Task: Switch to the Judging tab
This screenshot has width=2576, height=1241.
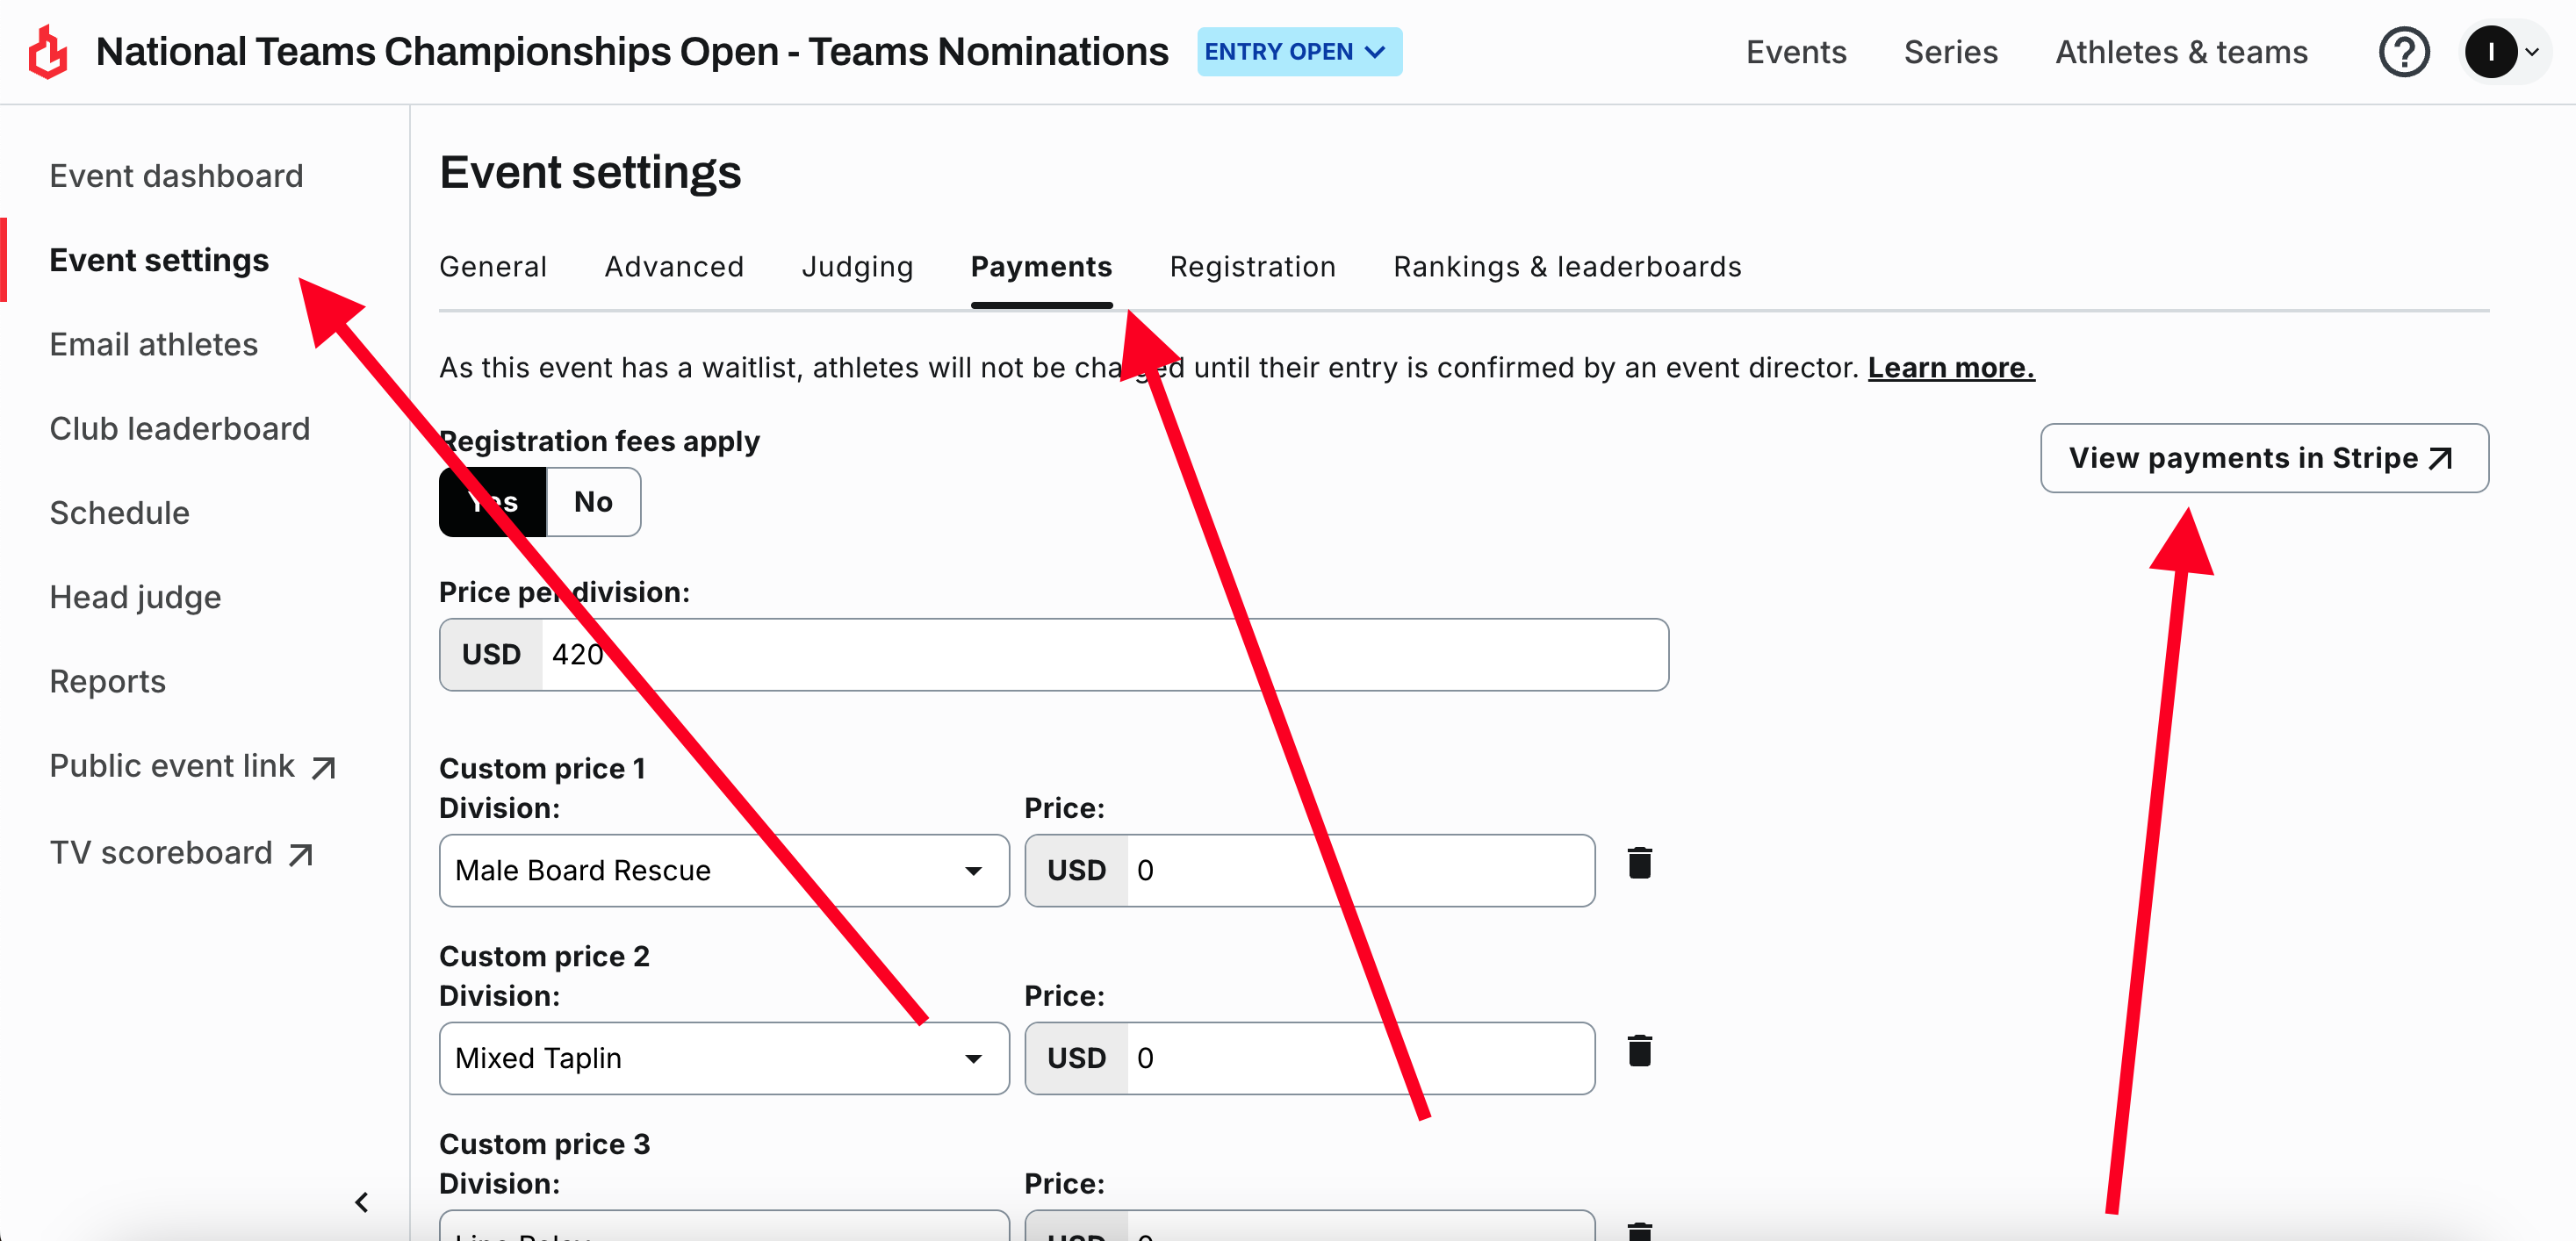Action: pos(857,267)
